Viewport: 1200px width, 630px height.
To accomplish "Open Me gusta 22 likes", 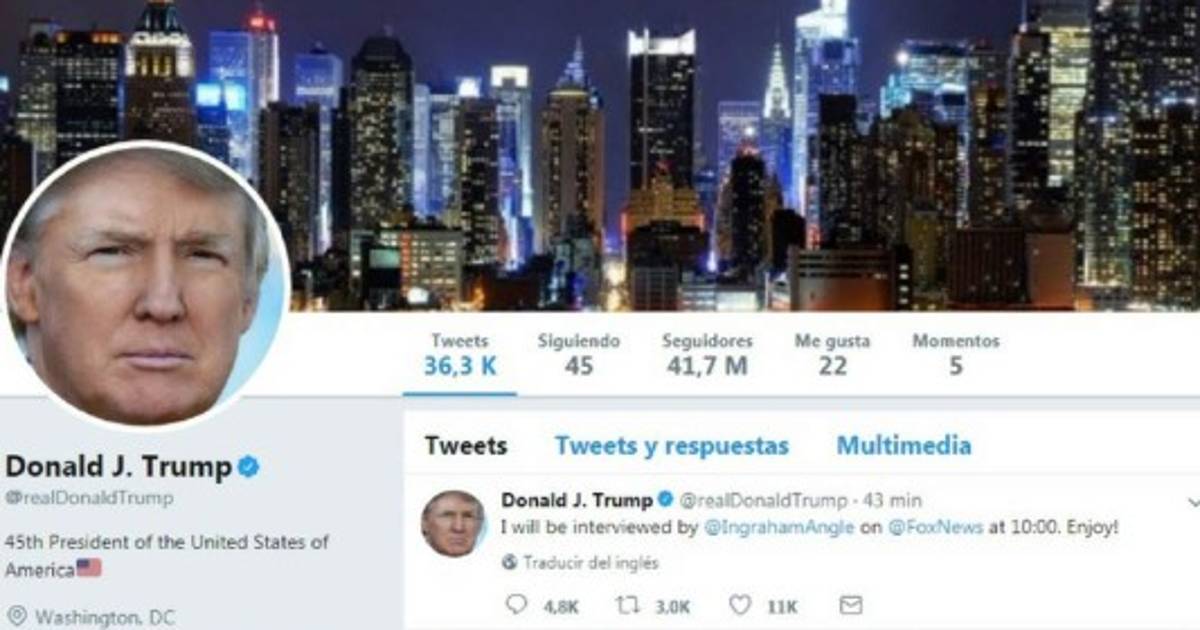I will click(832, 355).
